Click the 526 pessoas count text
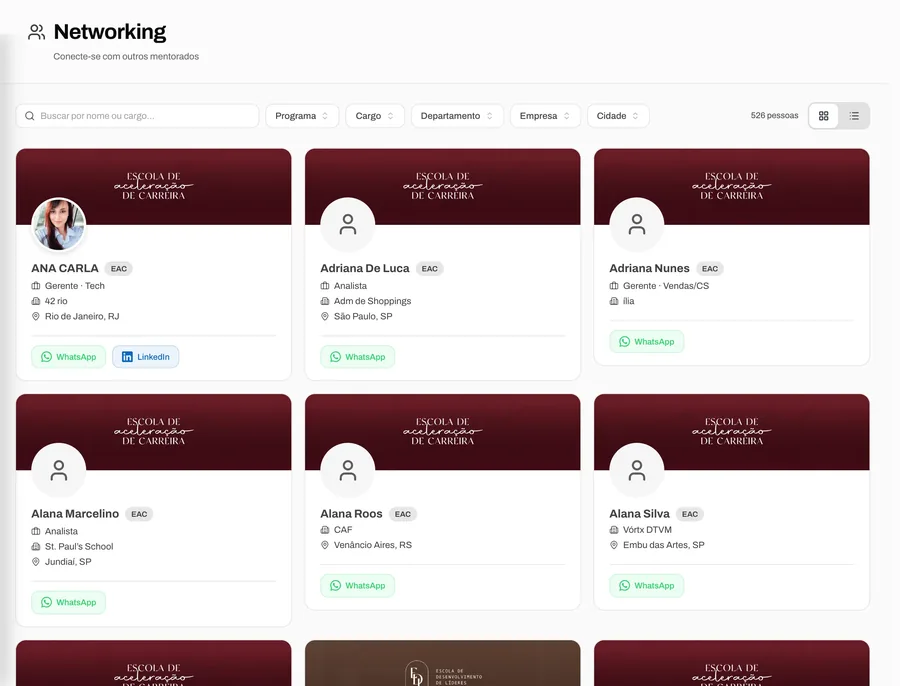This screenshot has width=900, height=686. pos(774,115)
